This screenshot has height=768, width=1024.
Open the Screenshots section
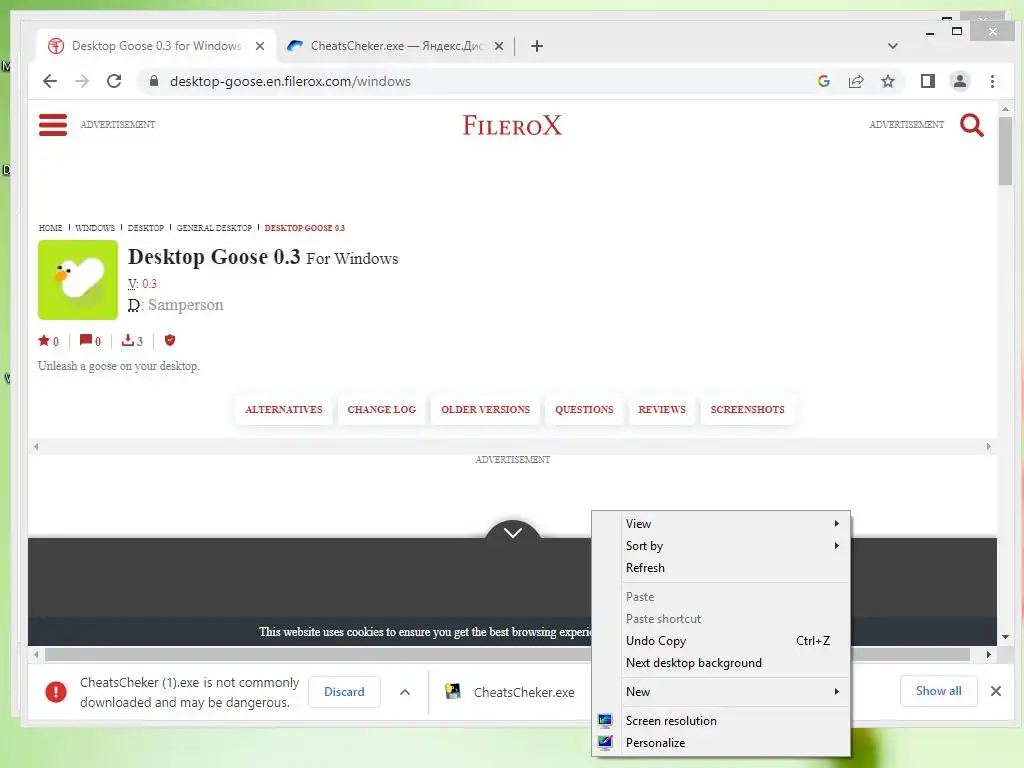[747, 409]
